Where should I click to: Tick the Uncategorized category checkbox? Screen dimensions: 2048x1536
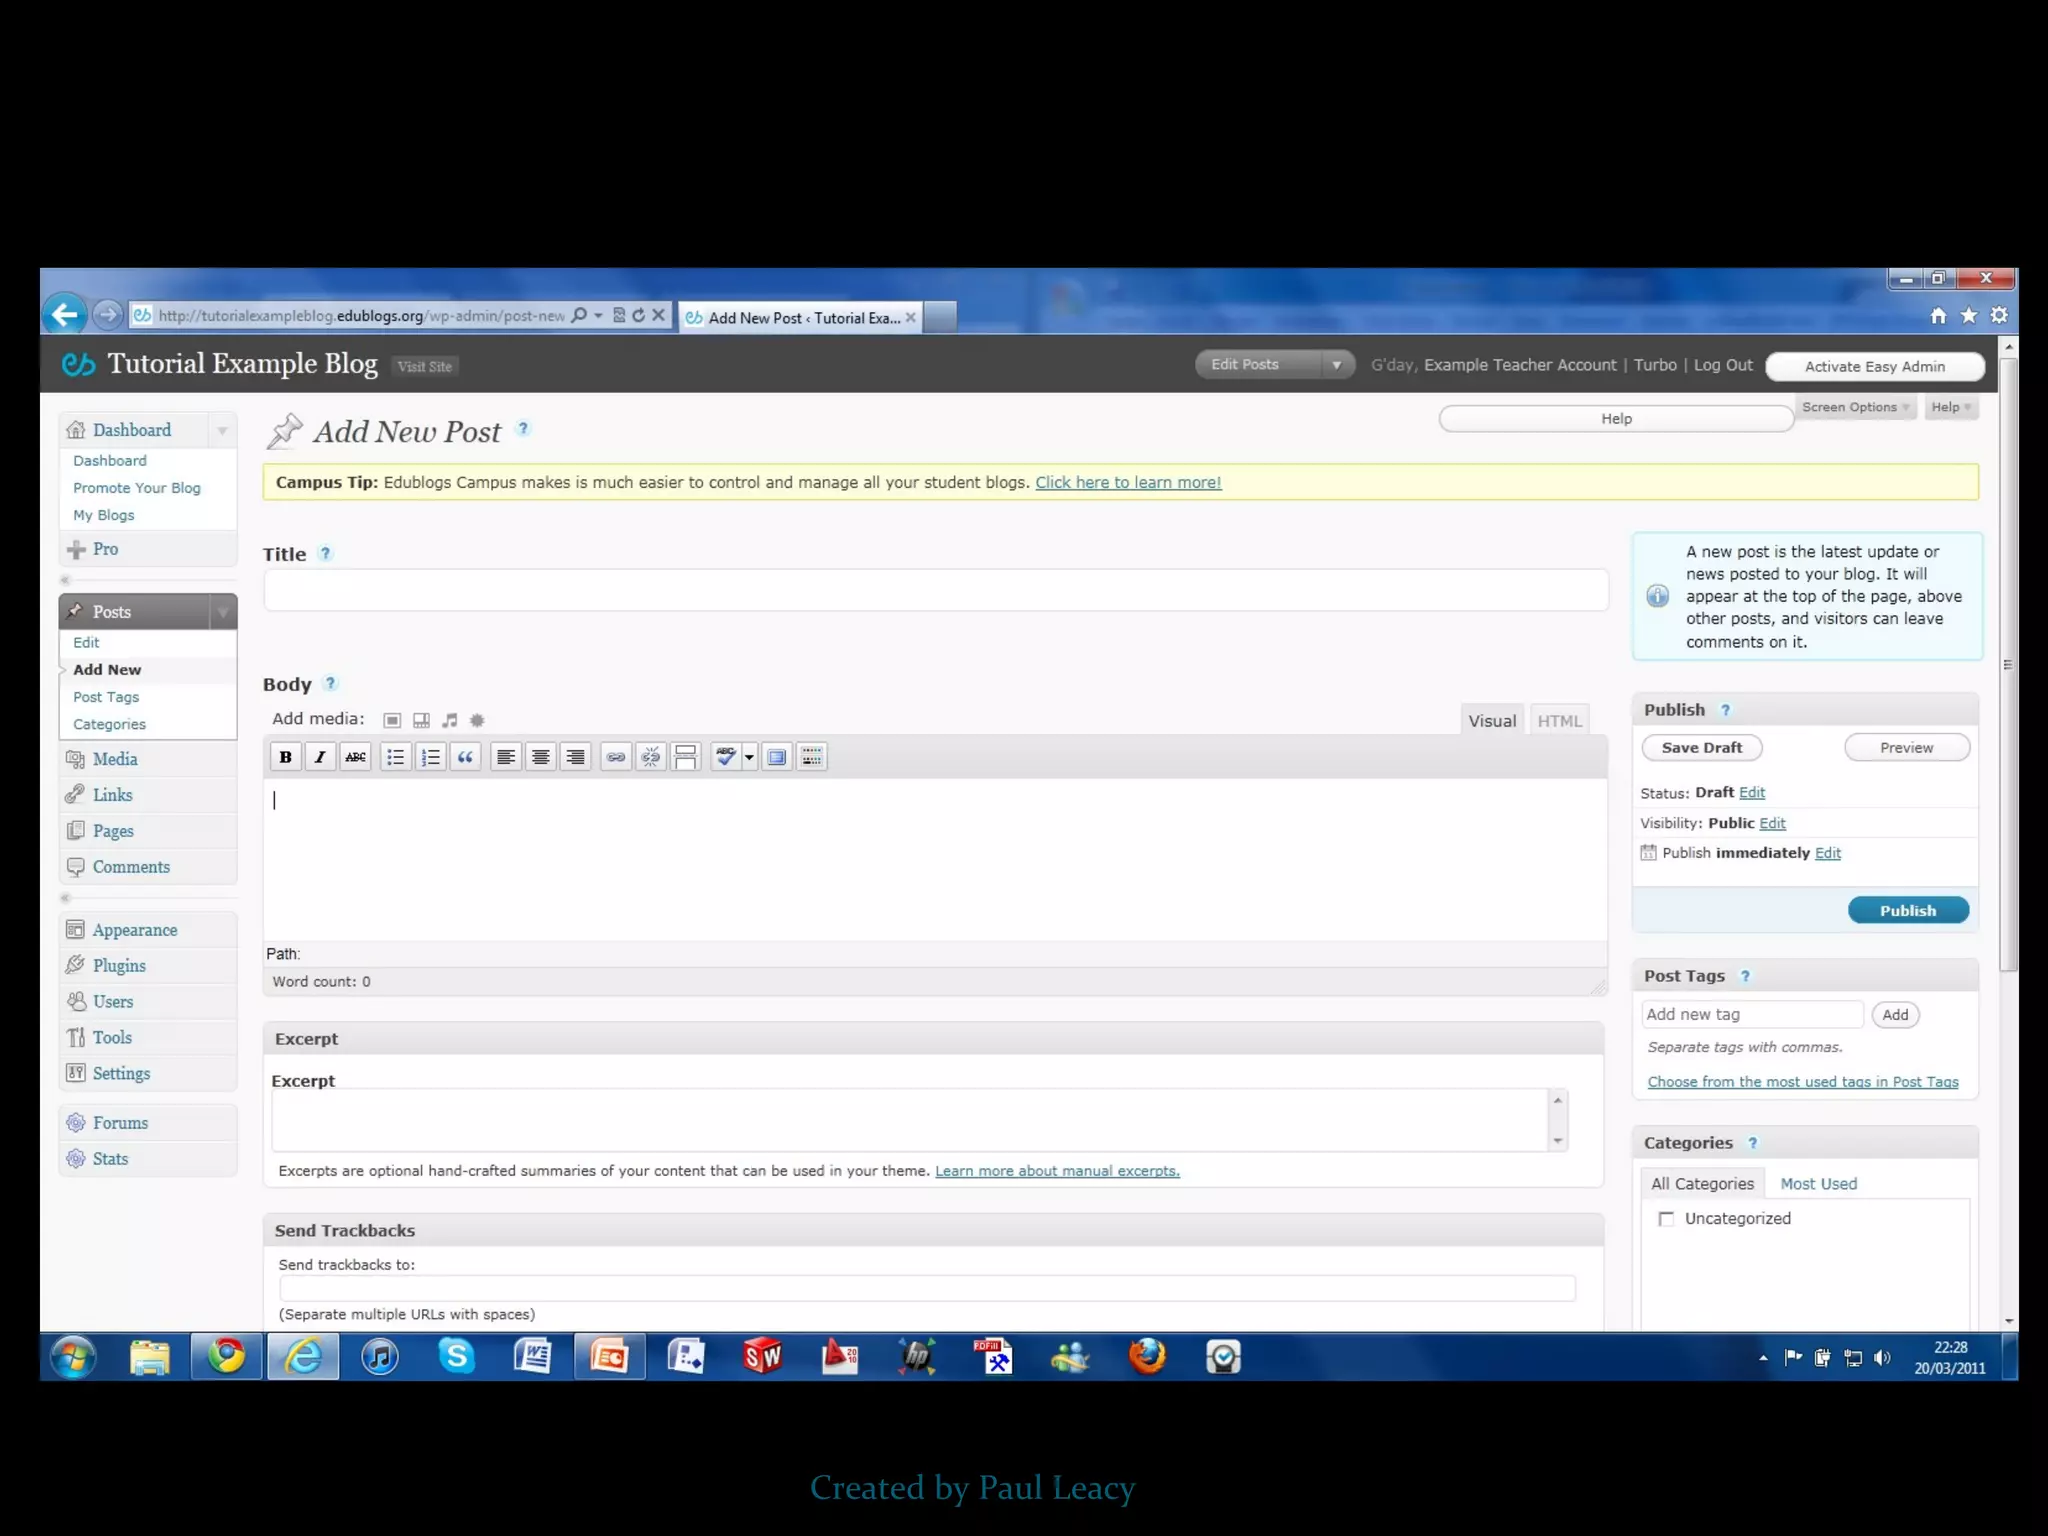(1666, 1219)
